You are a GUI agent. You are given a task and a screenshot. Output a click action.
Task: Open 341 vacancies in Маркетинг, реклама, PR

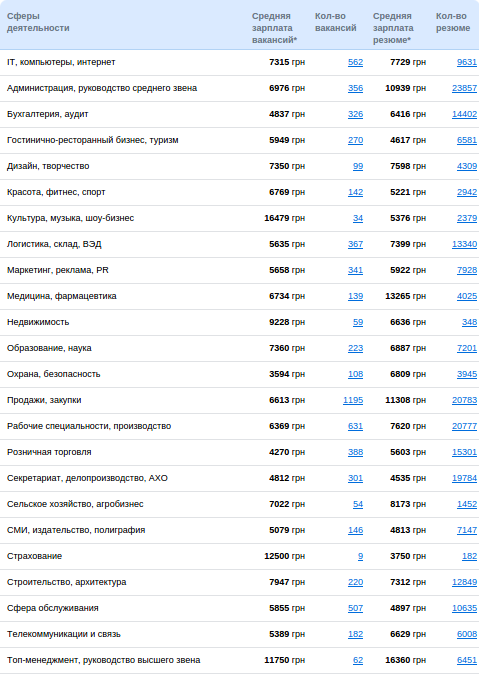tap(355, 271)
